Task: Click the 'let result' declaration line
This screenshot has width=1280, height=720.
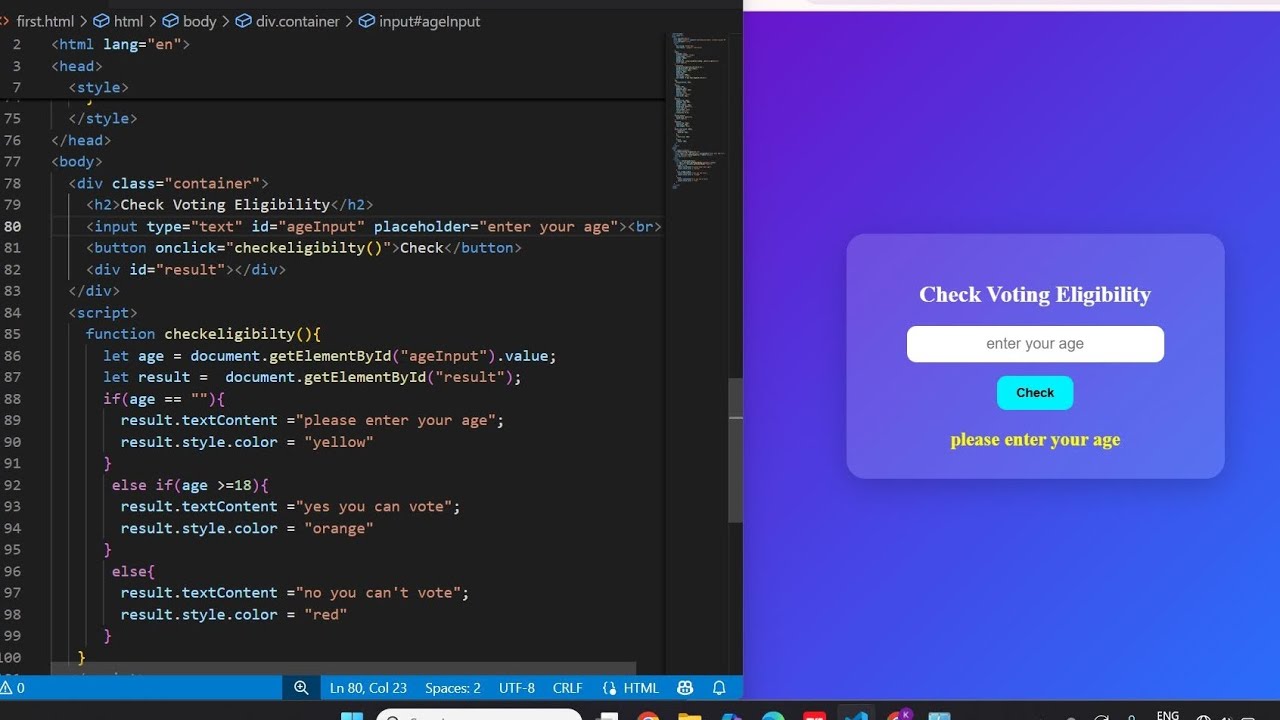Action: tap(312, 377)
